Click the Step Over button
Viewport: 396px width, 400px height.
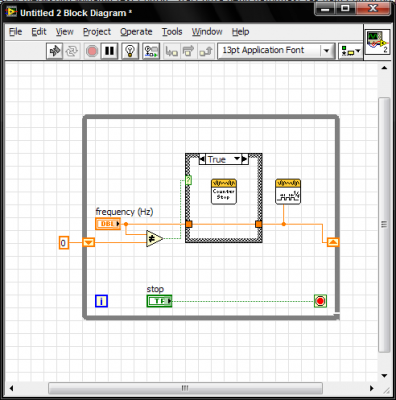pos(189,51)
